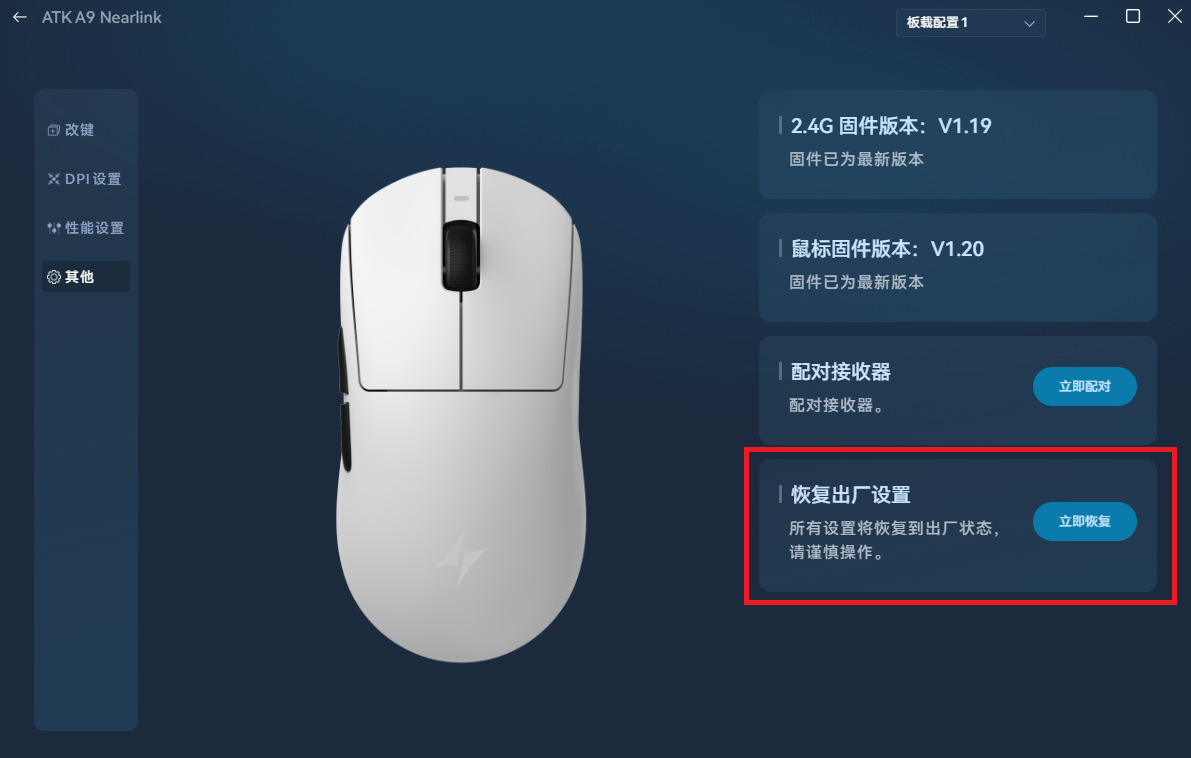Go back with the arrow icon
The image size is (1191, 758).
coord(20,17)
